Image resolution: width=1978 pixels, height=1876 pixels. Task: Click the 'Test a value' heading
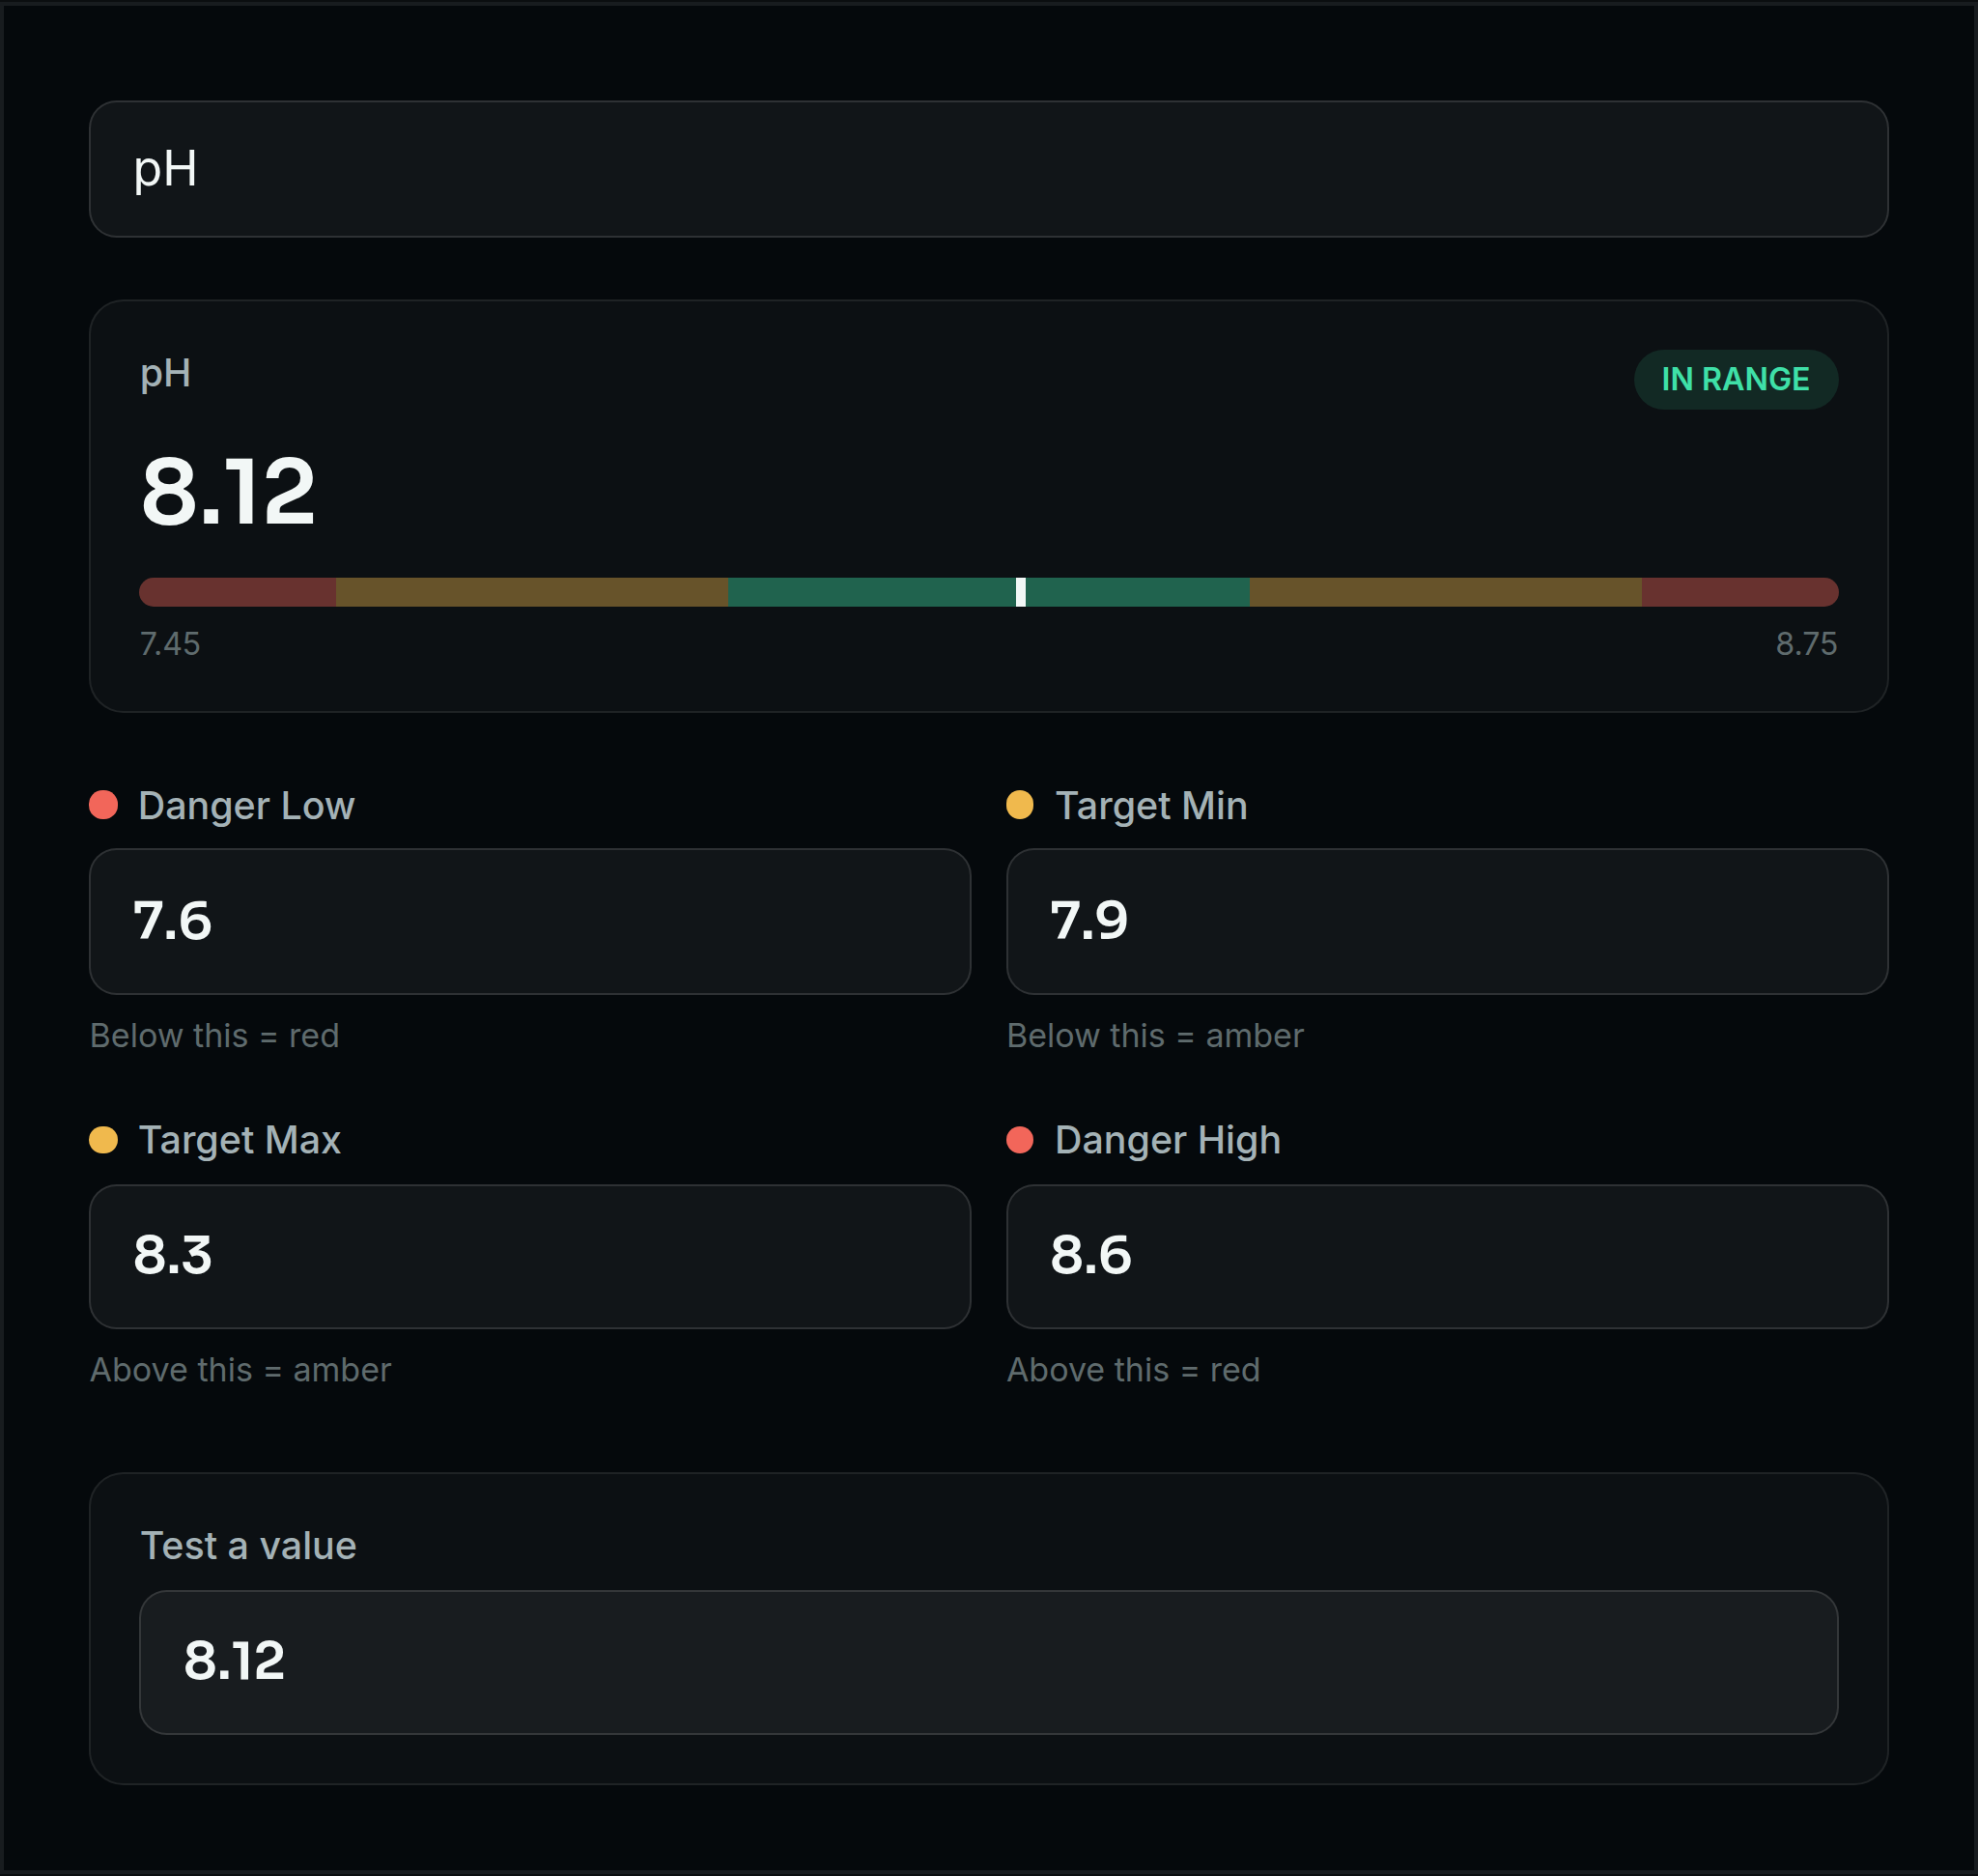point(248,1546)
